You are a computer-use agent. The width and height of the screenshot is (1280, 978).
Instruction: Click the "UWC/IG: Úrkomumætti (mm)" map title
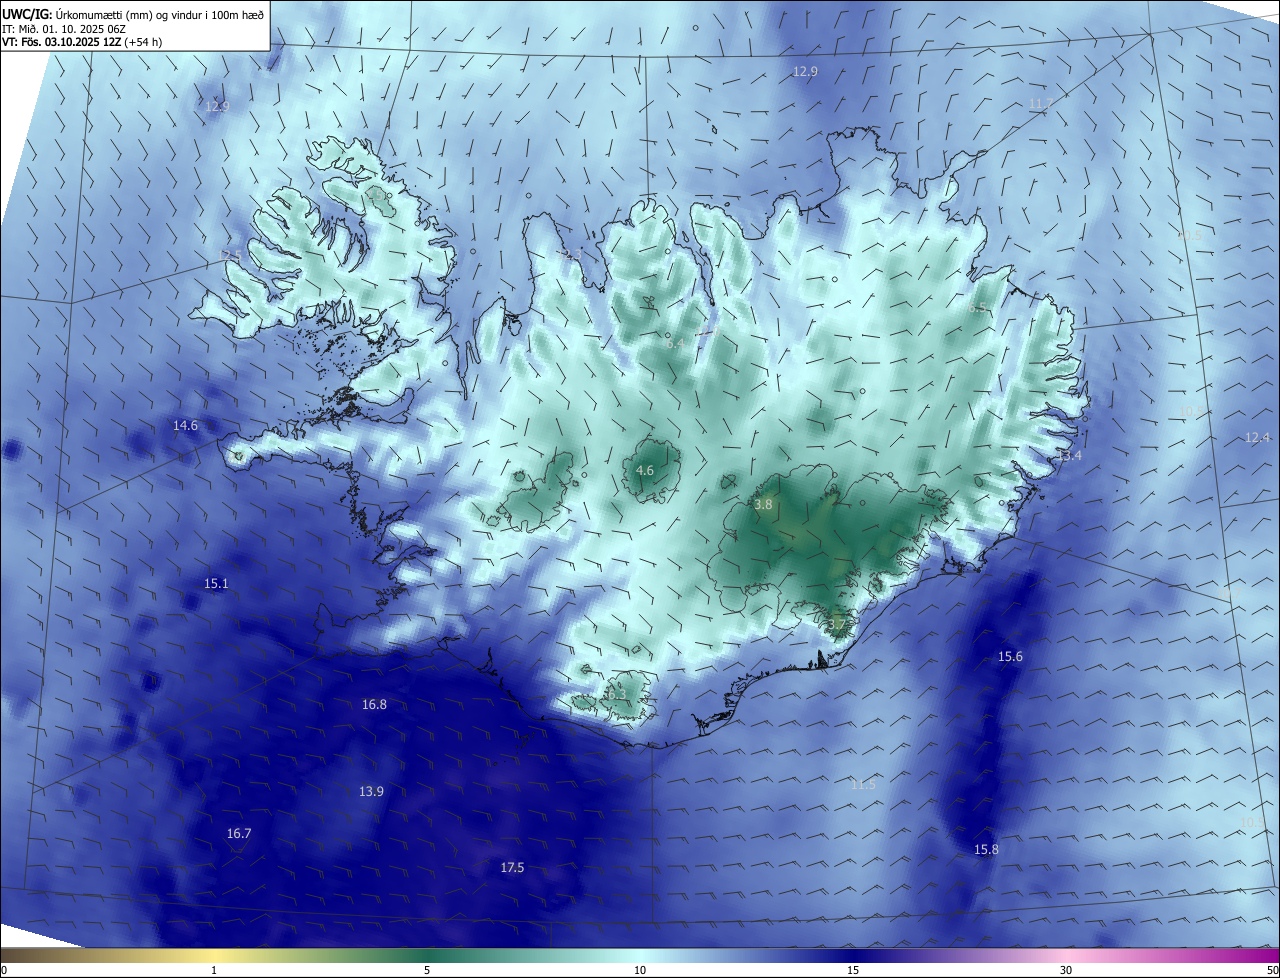tap(134, 14)
